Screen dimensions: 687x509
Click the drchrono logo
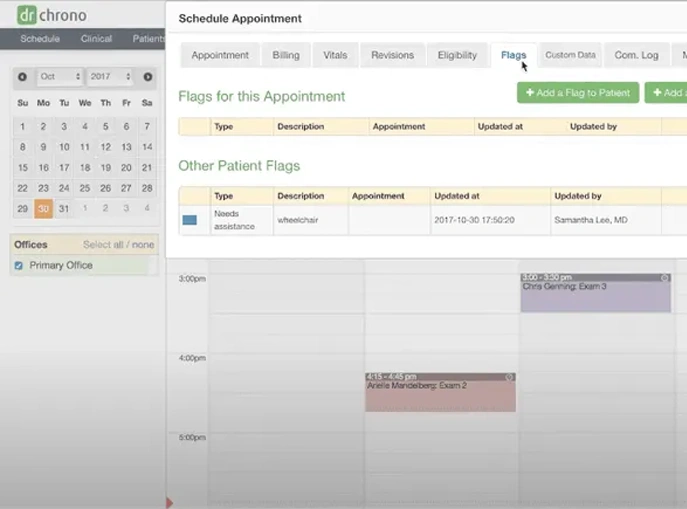52,15
